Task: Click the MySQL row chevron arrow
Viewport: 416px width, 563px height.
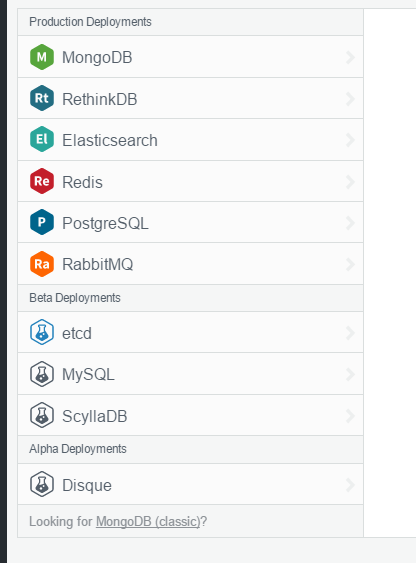Action: 350,374
